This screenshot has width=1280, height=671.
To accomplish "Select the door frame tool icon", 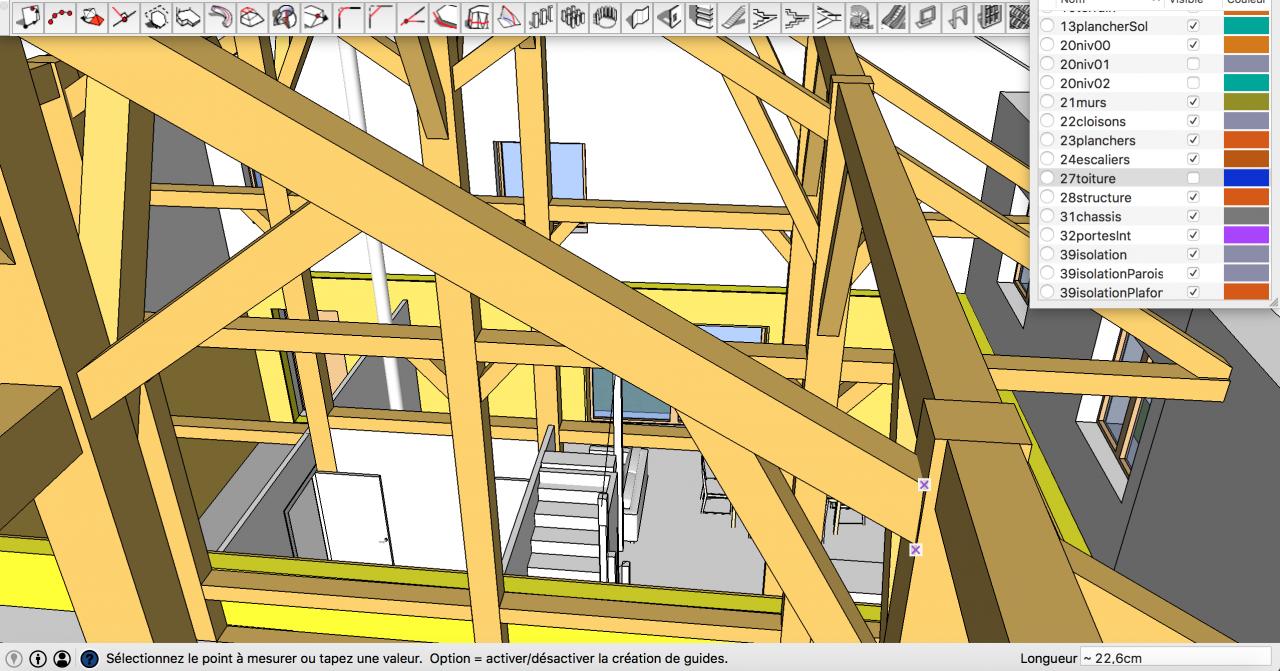I will (x=957, y=16).
